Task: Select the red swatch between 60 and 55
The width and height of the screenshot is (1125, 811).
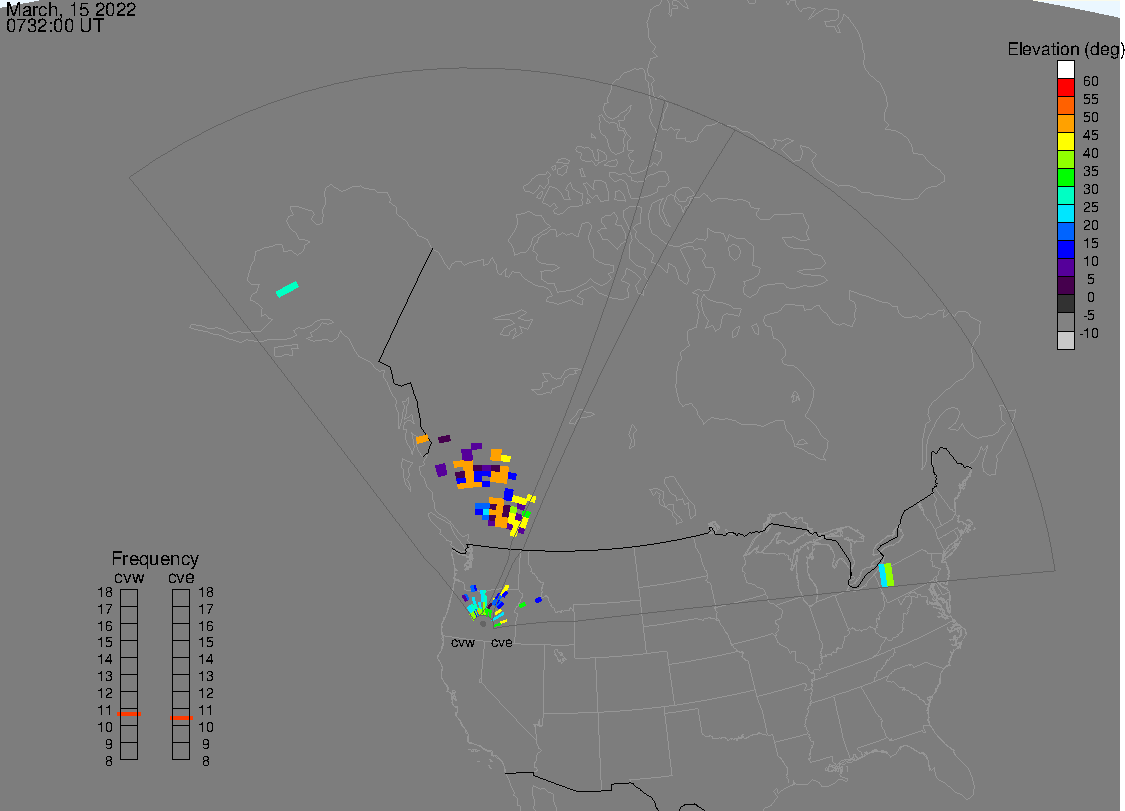Action: pos(1065,88)
